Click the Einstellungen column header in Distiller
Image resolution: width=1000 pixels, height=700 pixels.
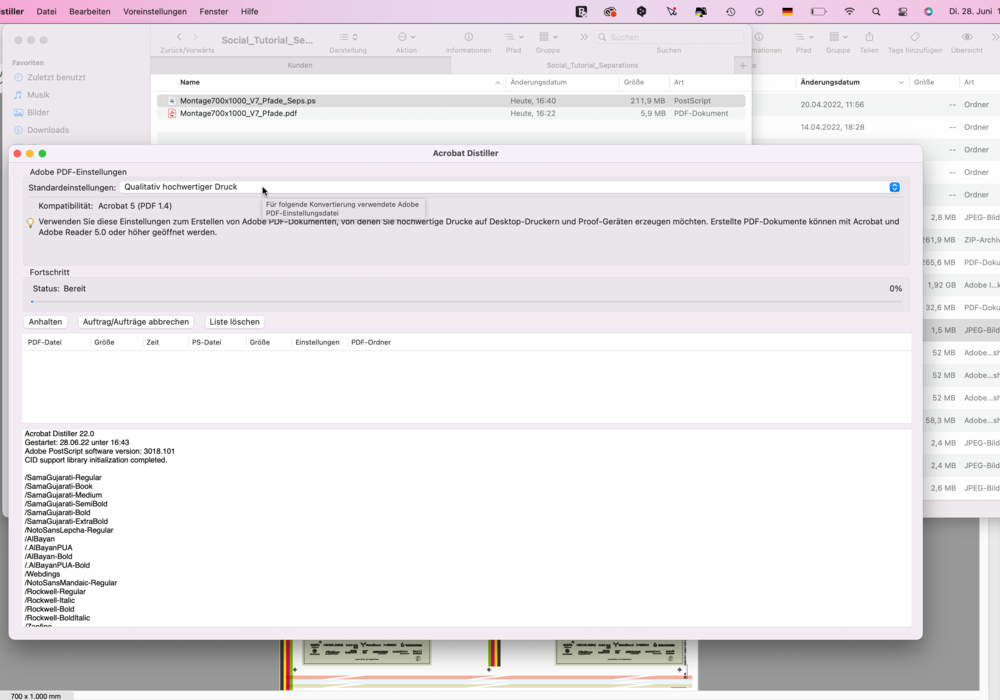pos(317,342)
